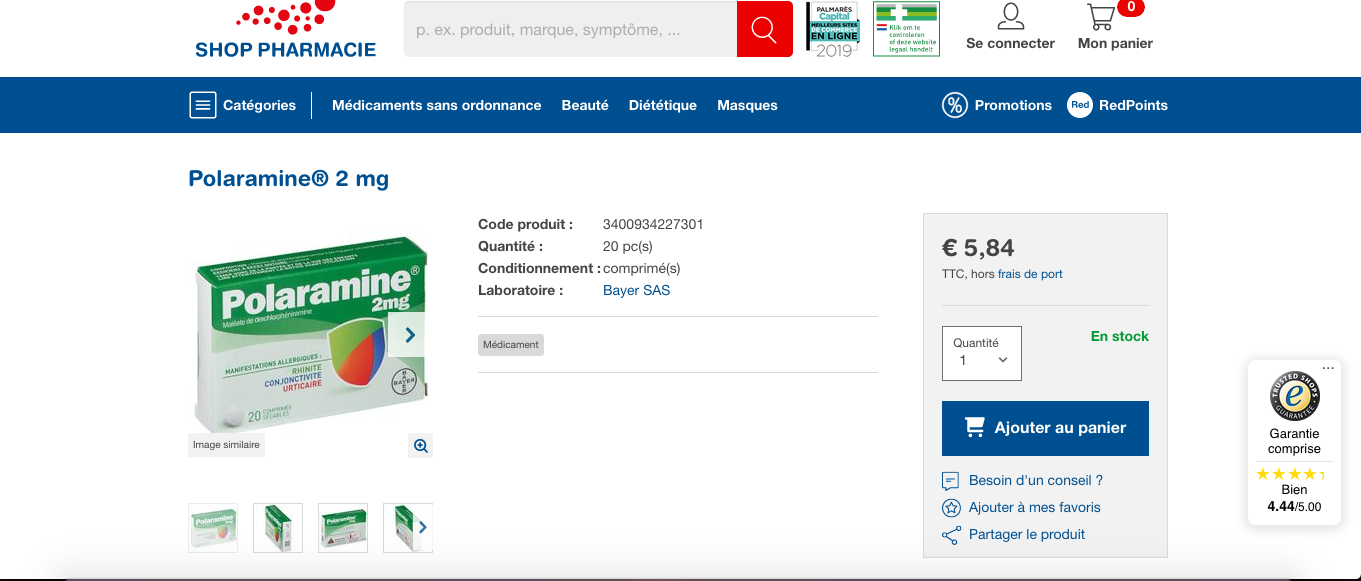The image size is (1361, 581).
Task: Click the Médicament tag
Action: (511, 345)
